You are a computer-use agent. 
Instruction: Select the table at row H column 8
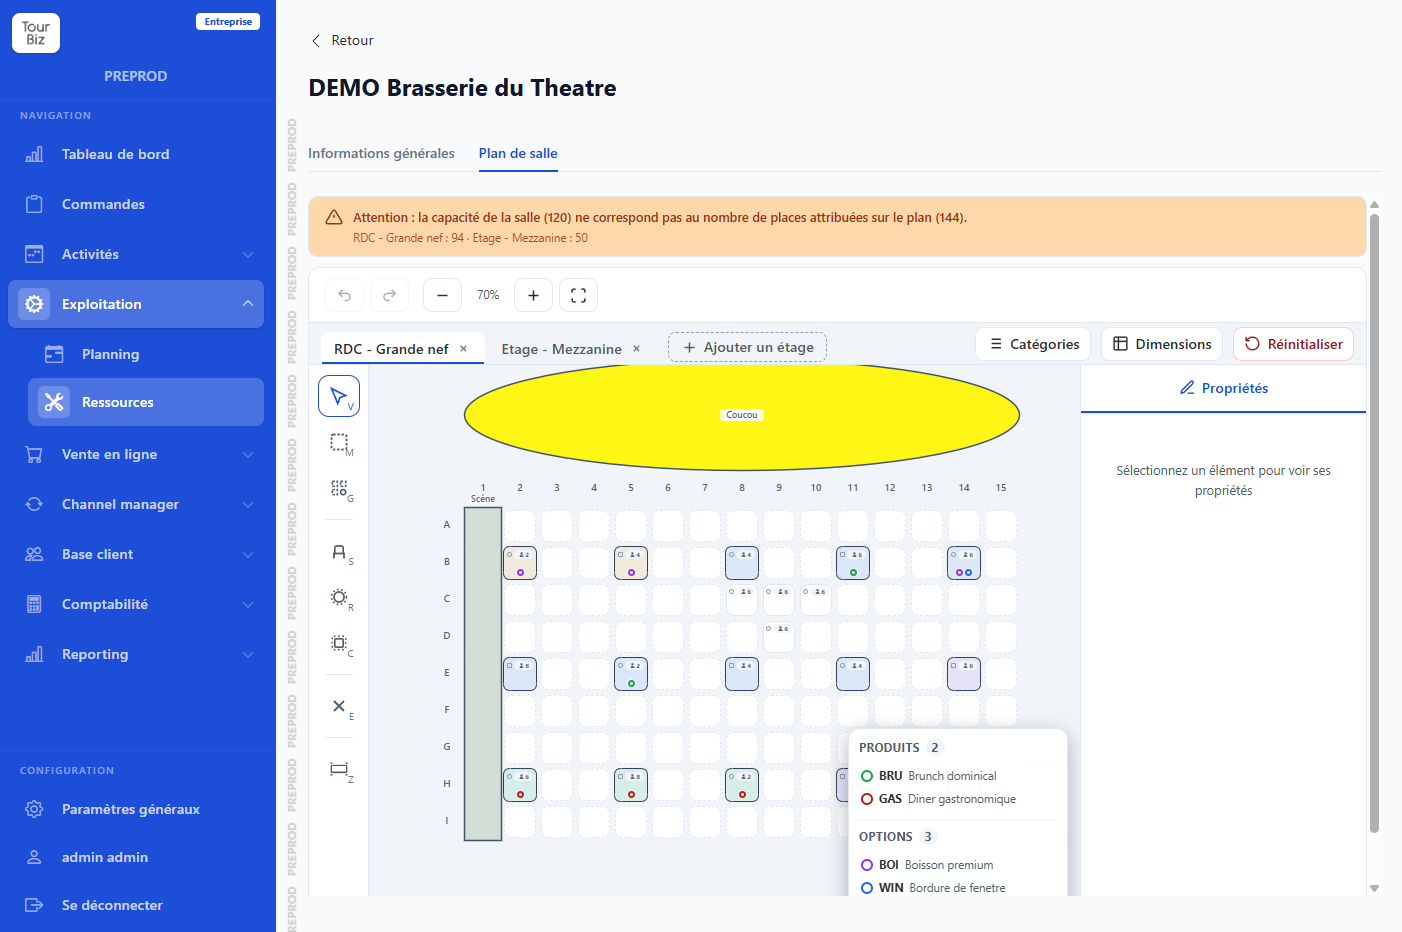[742, 785]
